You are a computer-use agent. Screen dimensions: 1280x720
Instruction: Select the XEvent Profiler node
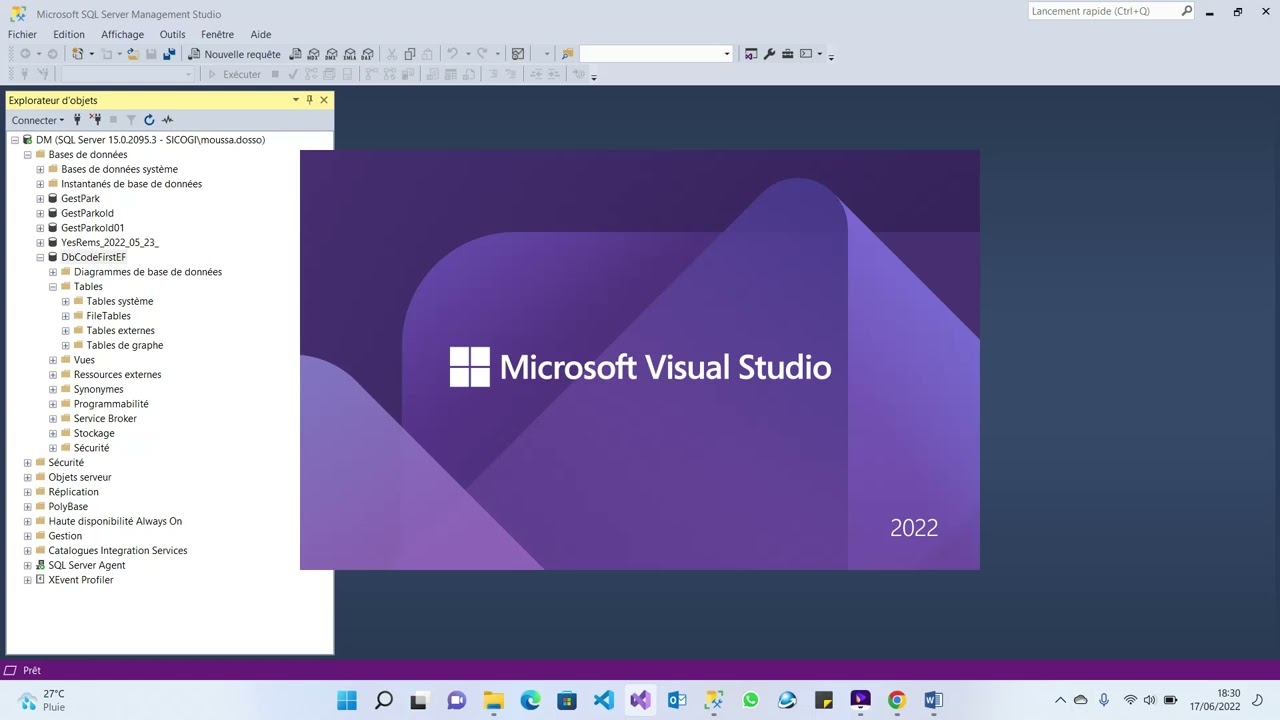pyautogui.click(x=80, y=580)
